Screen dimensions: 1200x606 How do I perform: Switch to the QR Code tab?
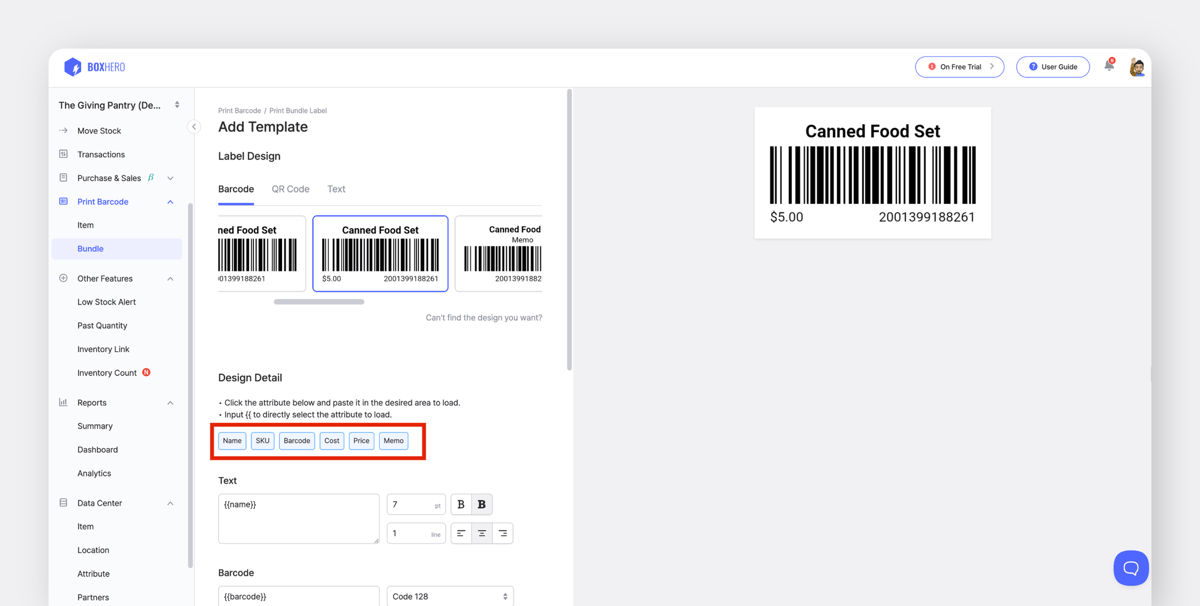pyautogui.click(x=290, y=189)
